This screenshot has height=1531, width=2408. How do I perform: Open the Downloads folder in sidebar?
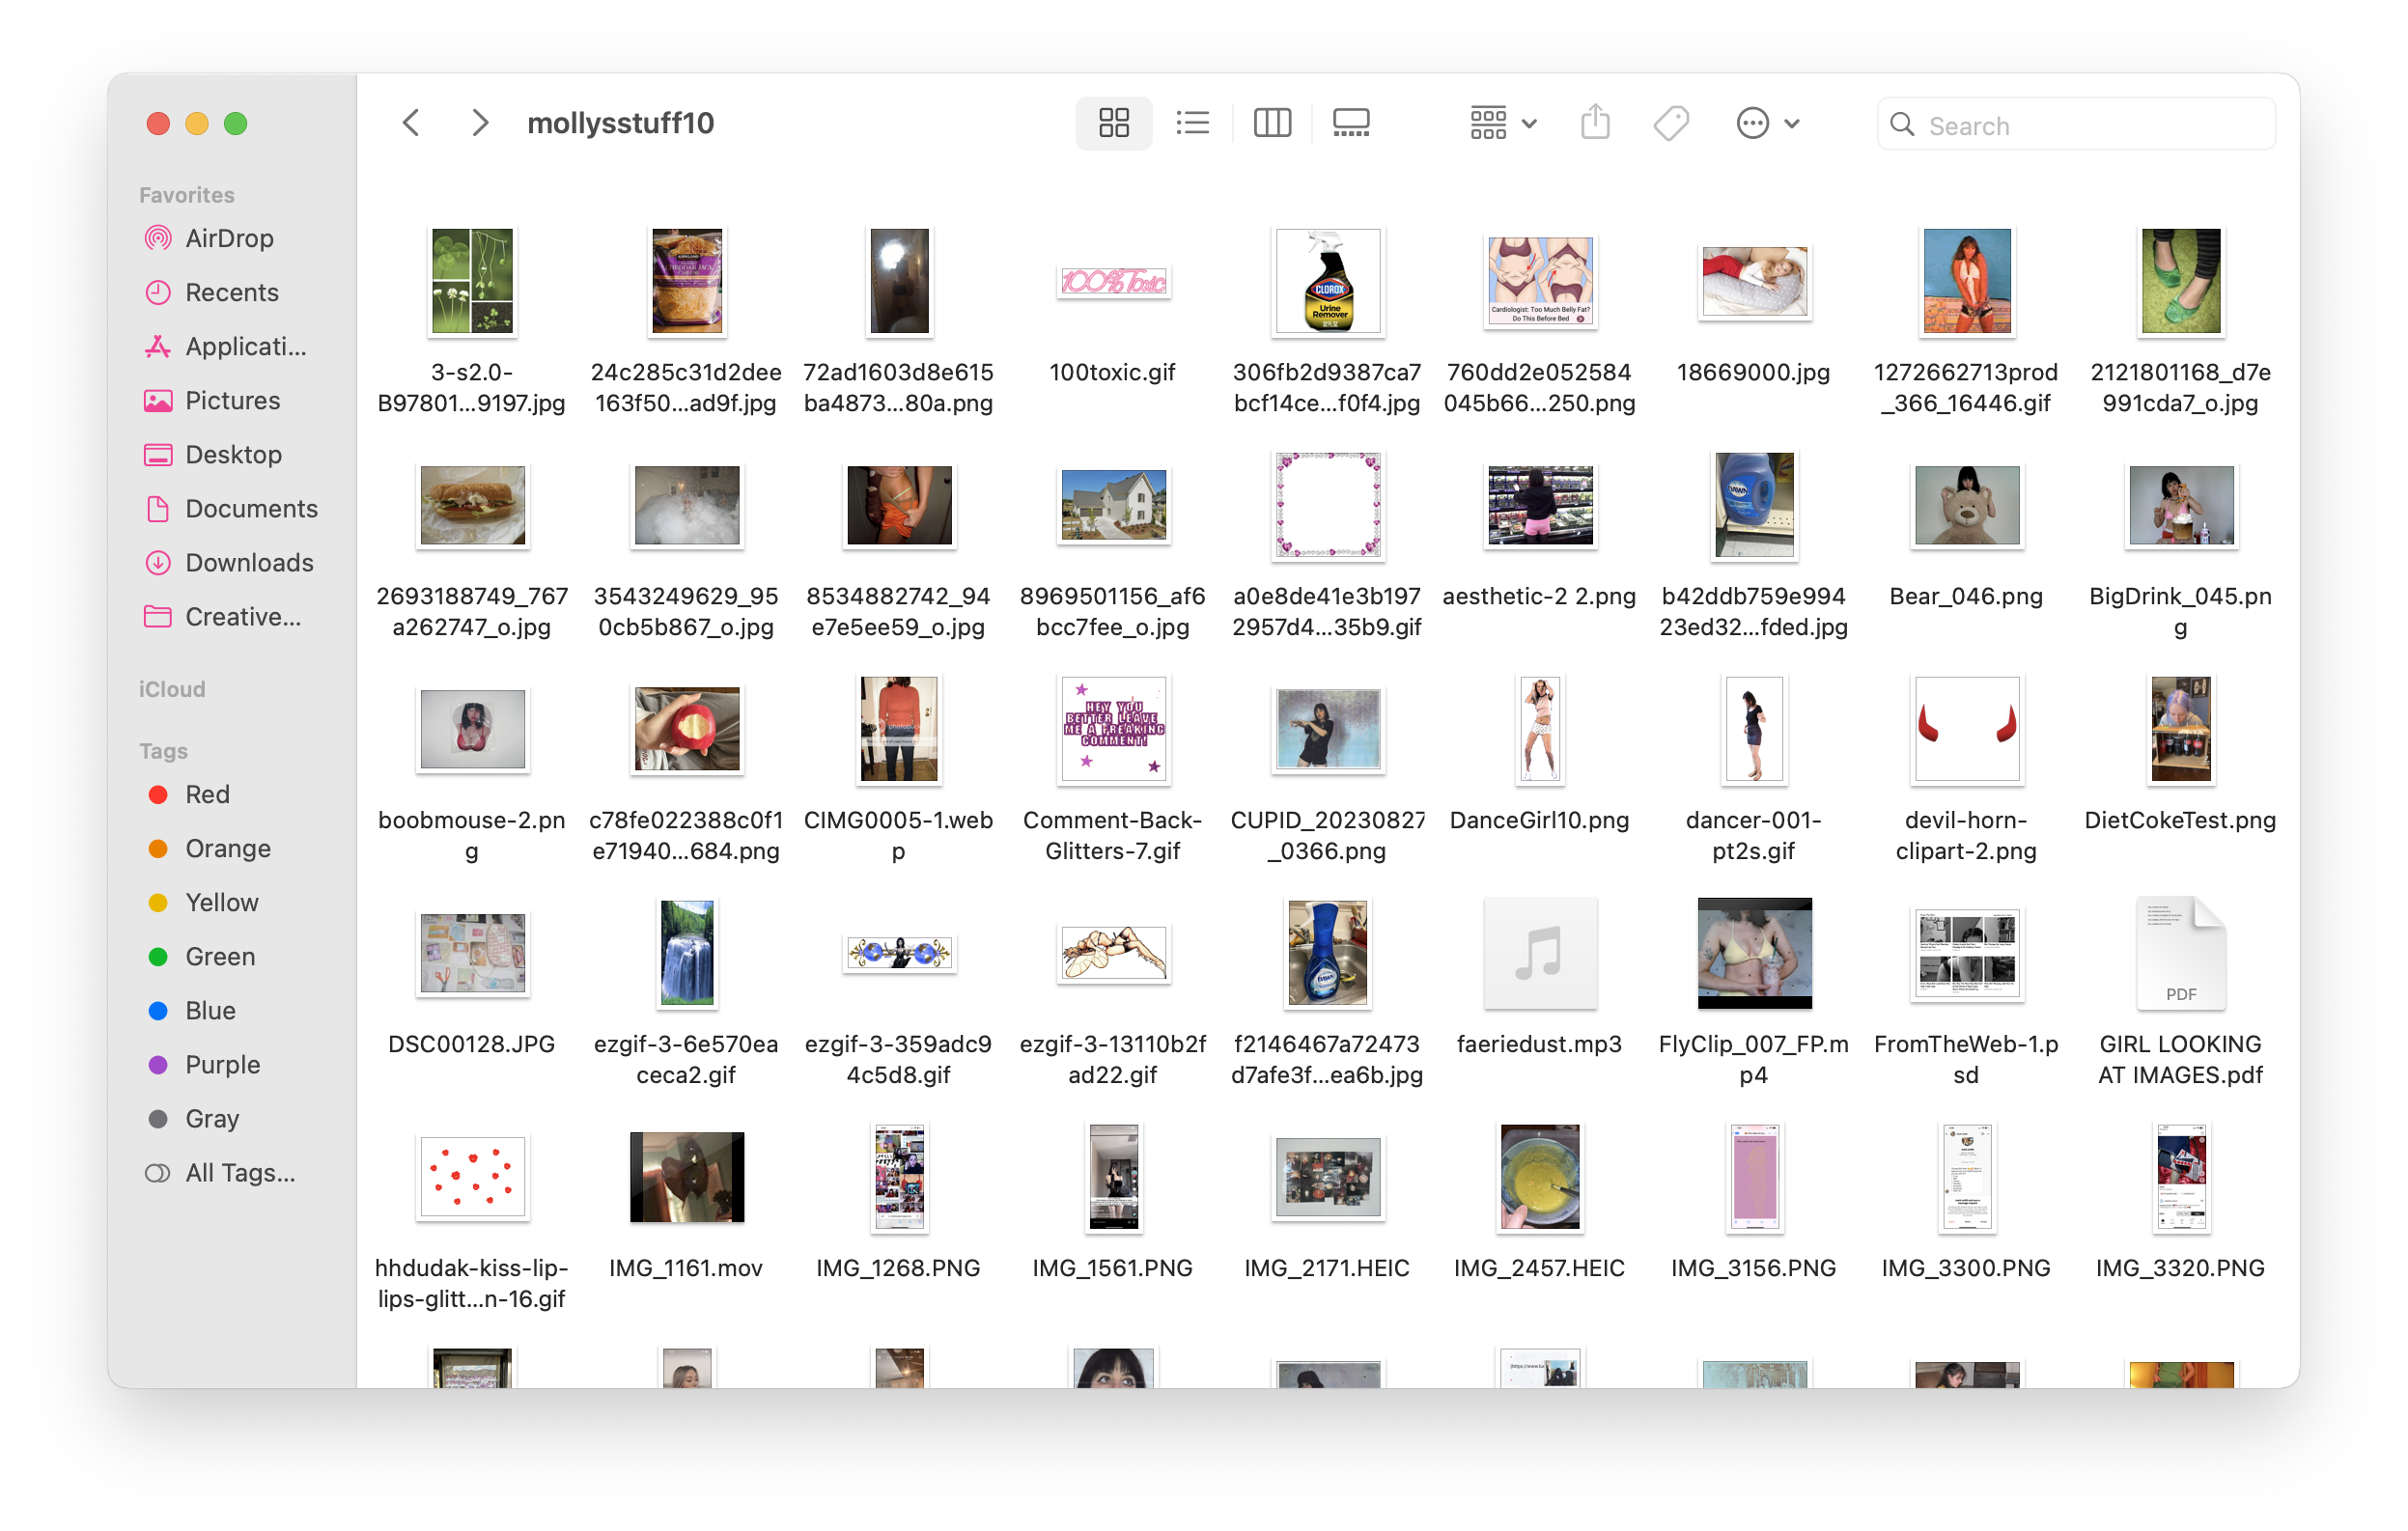249,562
